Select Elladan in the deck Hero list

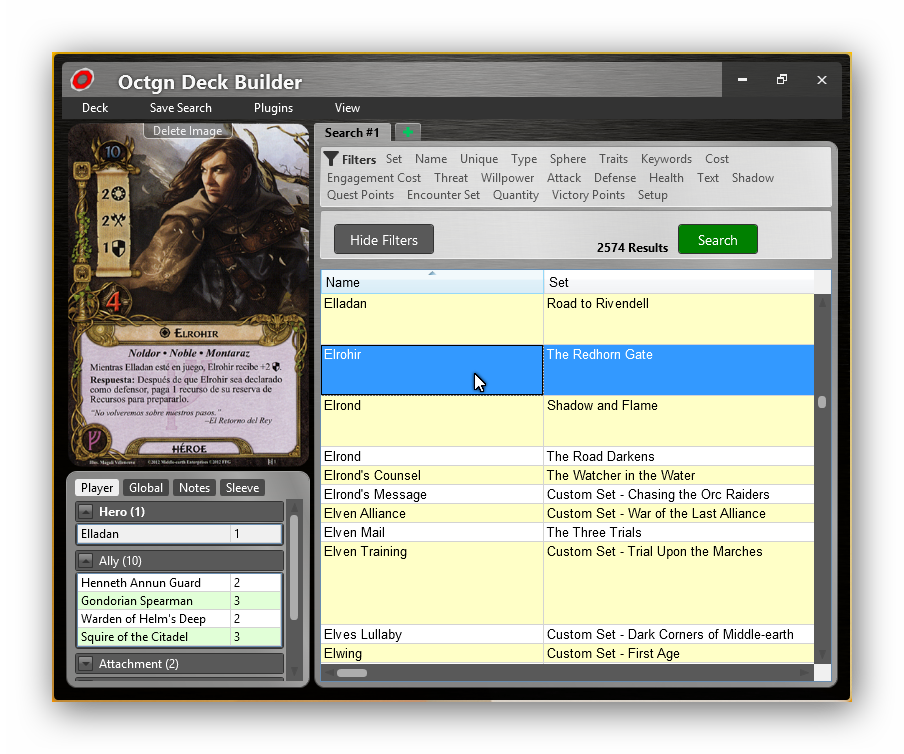(179, 534)
